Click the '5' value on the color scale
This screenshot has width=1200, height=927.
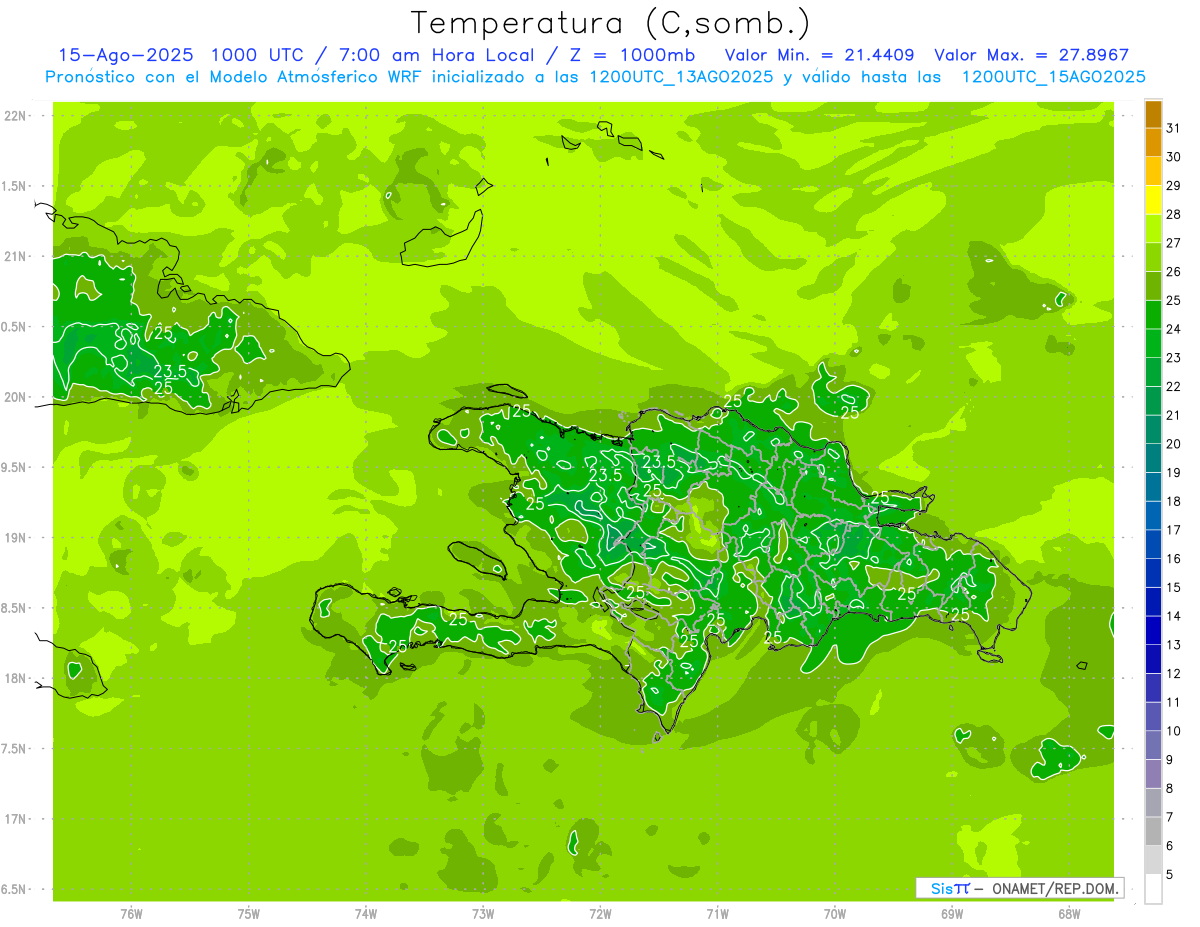1170,875
